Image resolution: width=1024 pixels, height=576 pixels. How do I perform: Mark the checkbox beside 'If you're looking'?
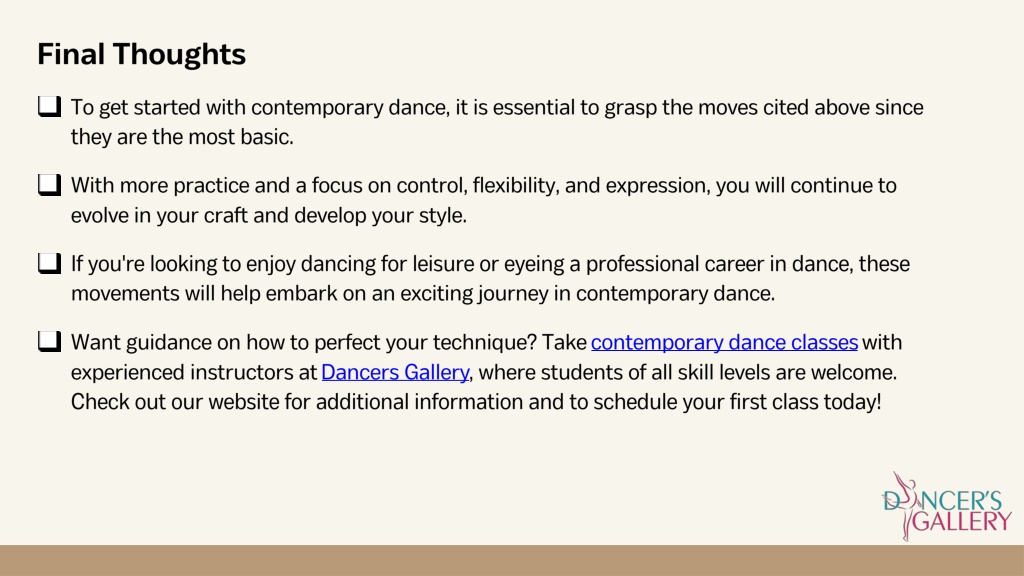tap(50, 263)
